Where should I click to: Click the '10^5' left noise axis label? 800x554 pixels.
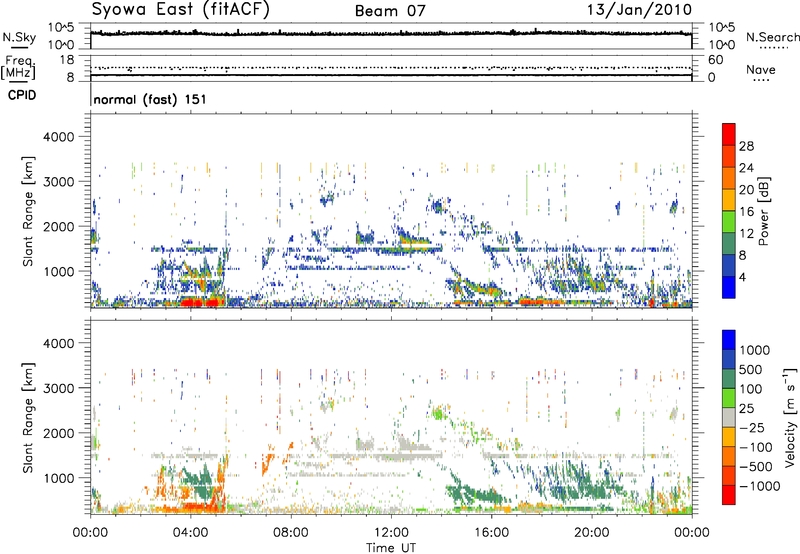tap(61, 28)
